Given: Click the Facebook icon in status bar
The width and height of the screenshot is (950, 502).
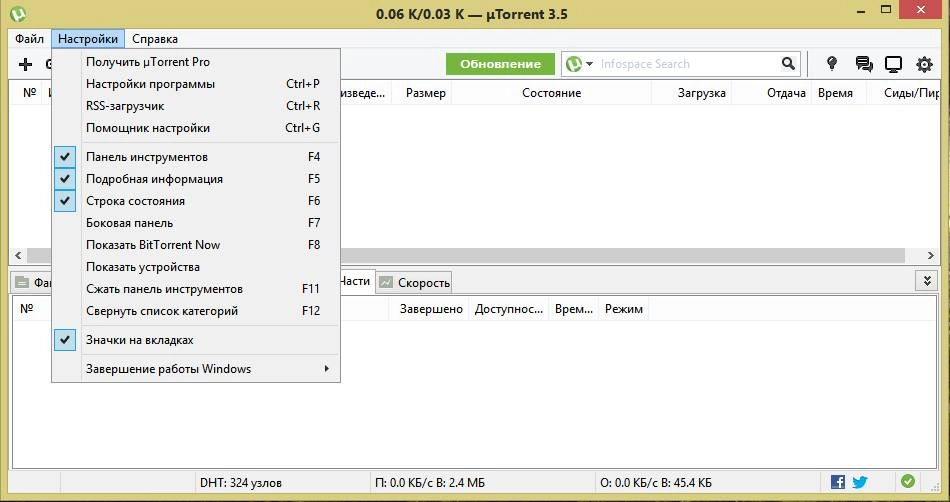Looking at the screenshot, I should [838, 482].
